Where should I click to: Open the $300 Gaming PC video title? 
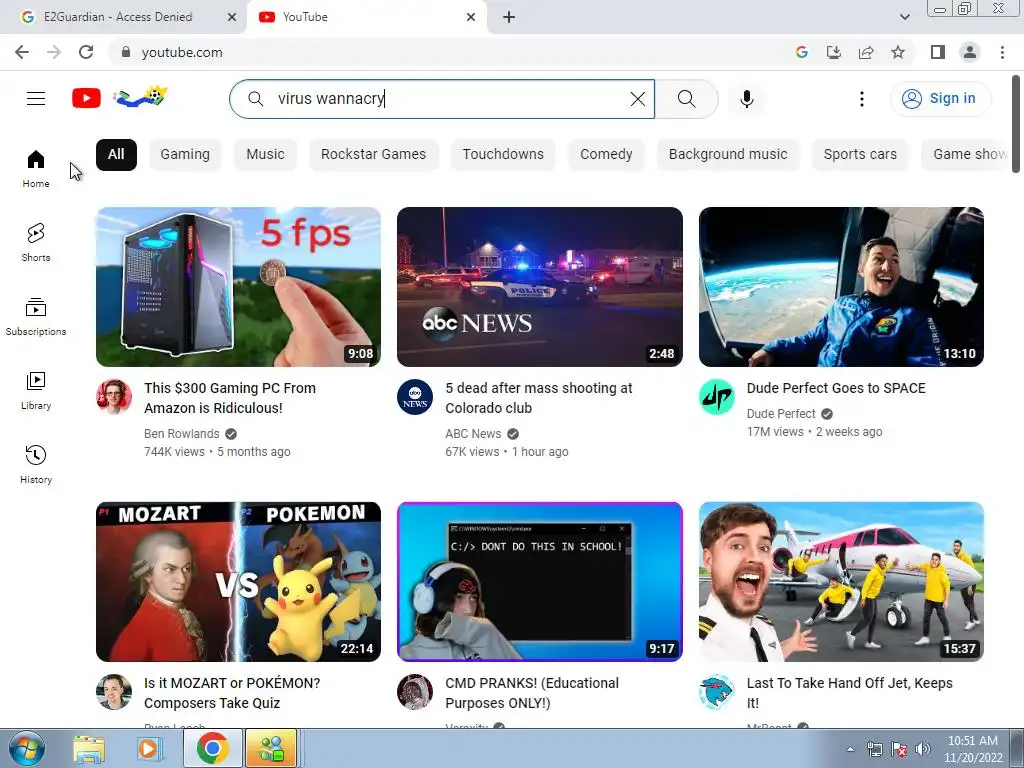pos(230,398)
